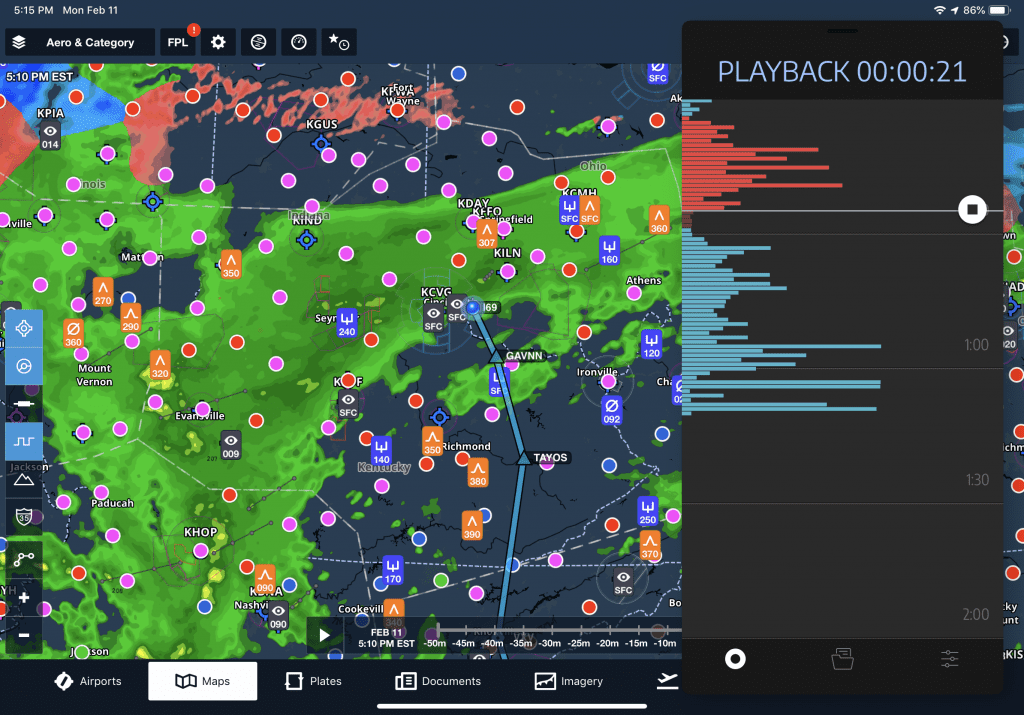The width and height of the screenshot is (1024, 715).
Task: Toggle the map orientation icon in the sidebar
Action: click(x=23, y=367)
